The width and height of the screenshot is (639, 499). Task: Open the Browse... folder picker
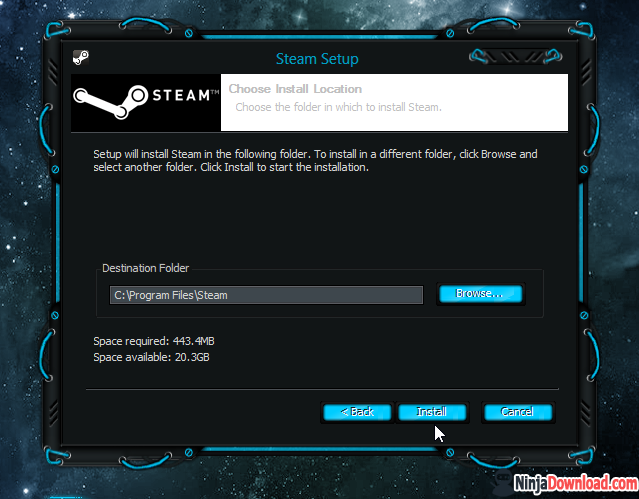(x=480, y=294)
